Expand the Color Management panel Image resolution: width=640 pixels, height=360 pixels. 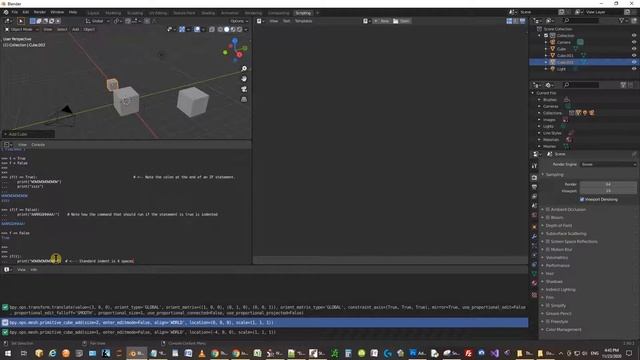coord(563,329)
